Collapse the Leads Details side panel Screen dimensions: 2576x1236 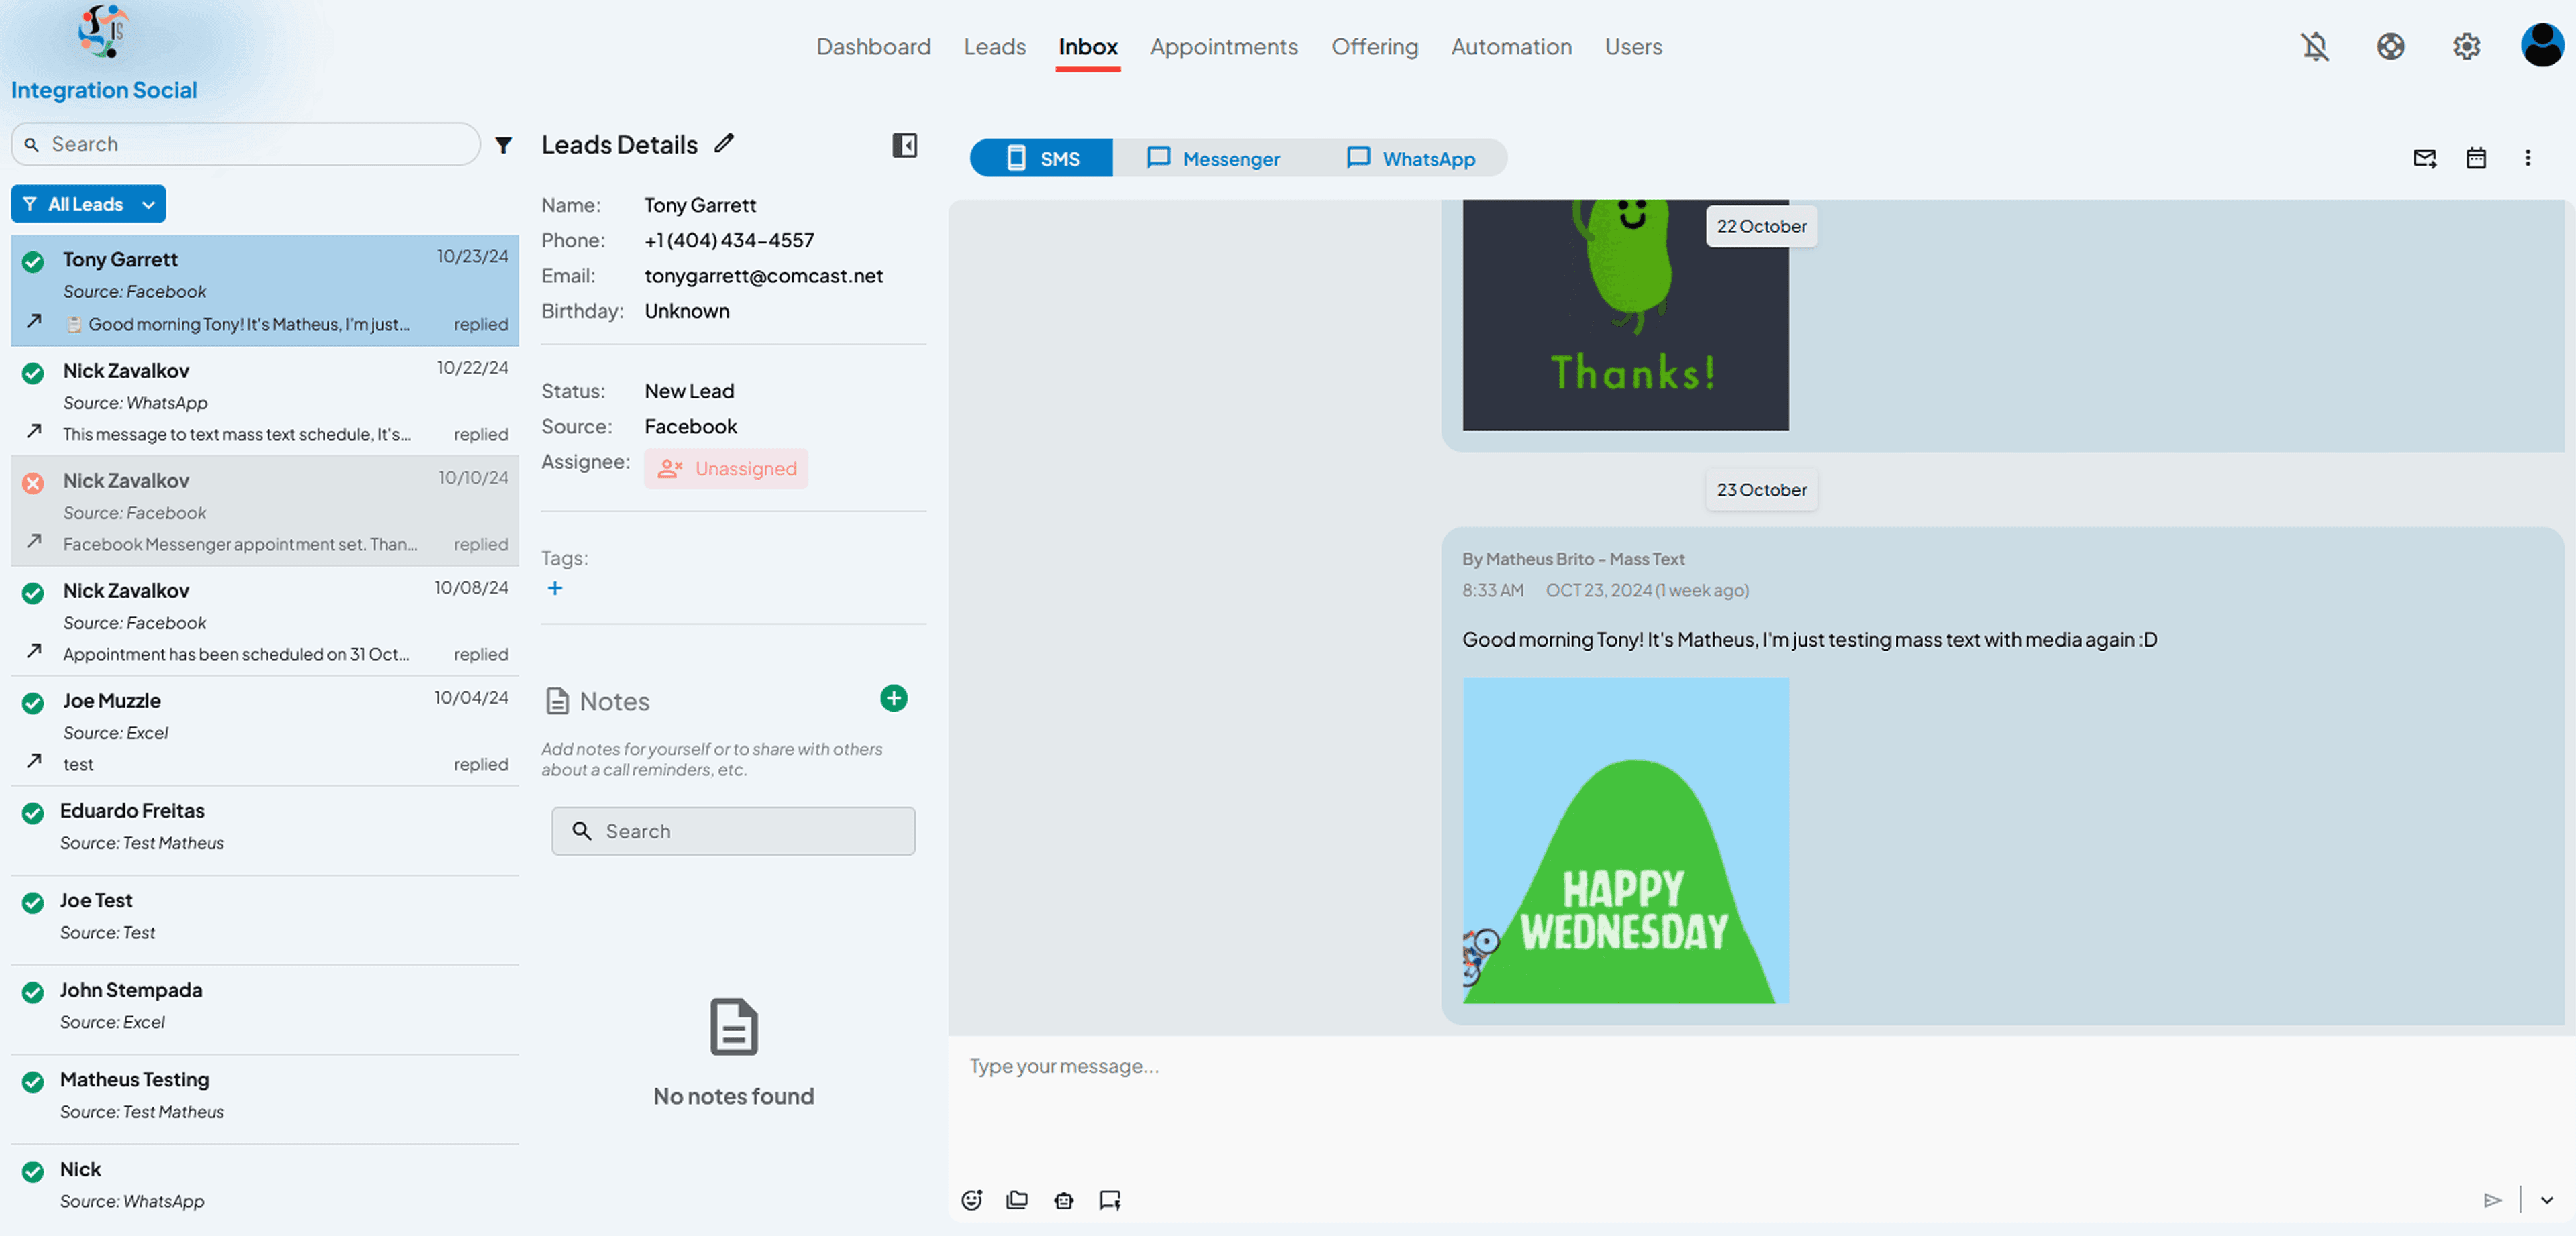pos(904,146)
